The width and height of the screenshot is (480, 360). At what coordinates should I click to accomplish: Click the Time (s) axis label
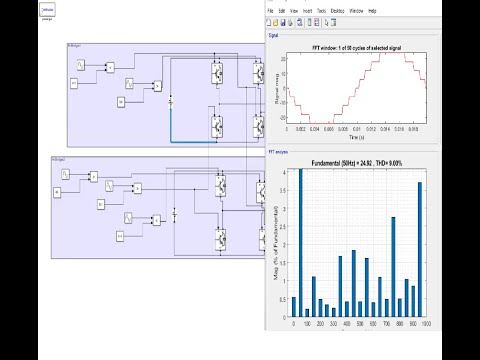coord(356,137)
